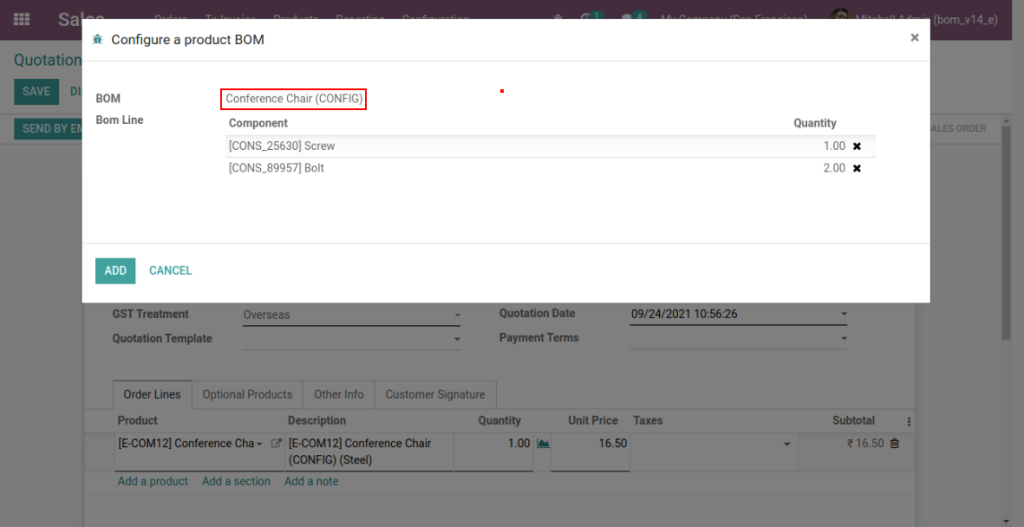Click the forecast chart icon beside quantity
The width and height of the screenshot is (1024, 527).
coord(543,443)
